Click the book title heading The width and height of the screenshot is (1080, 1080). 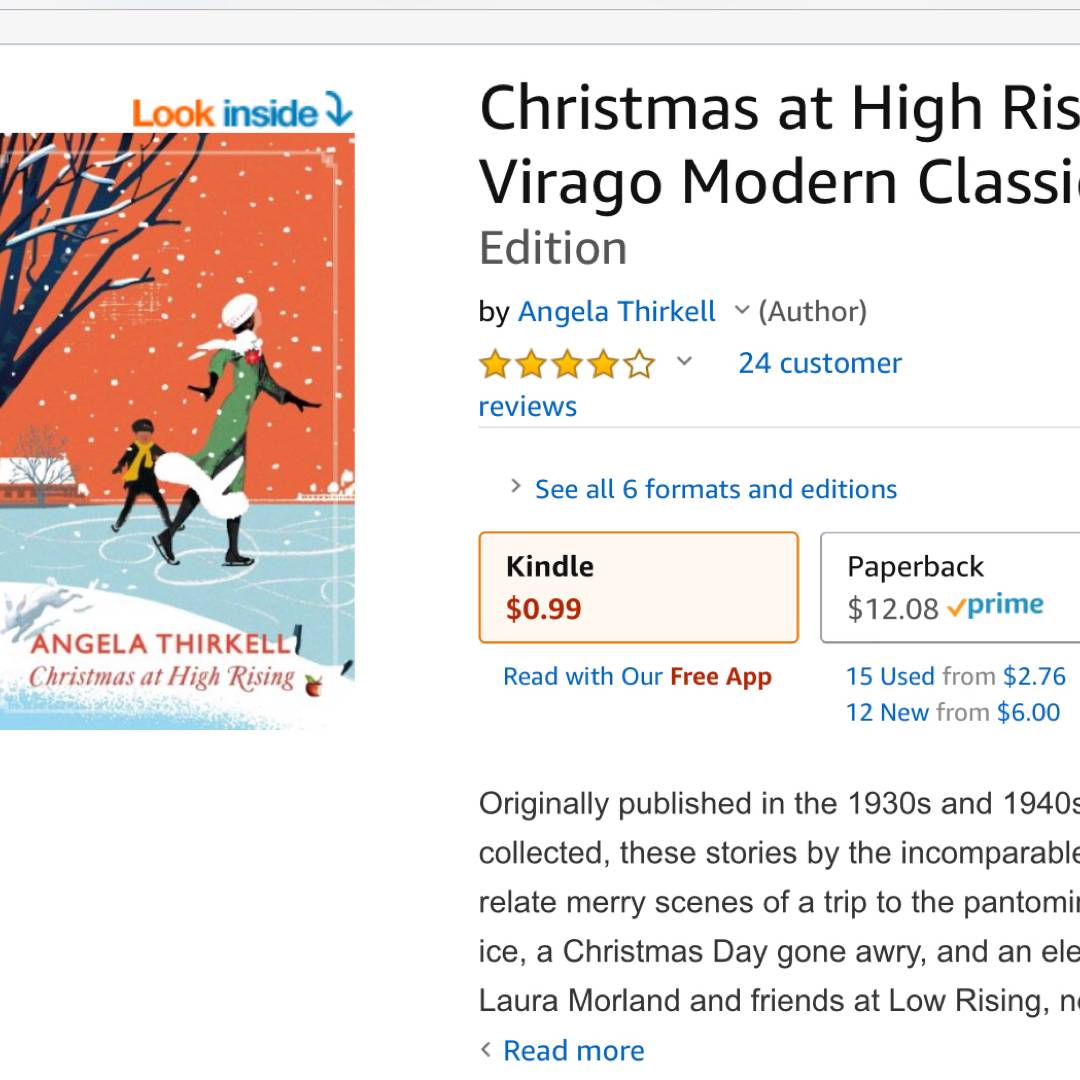tap(778, 145)
